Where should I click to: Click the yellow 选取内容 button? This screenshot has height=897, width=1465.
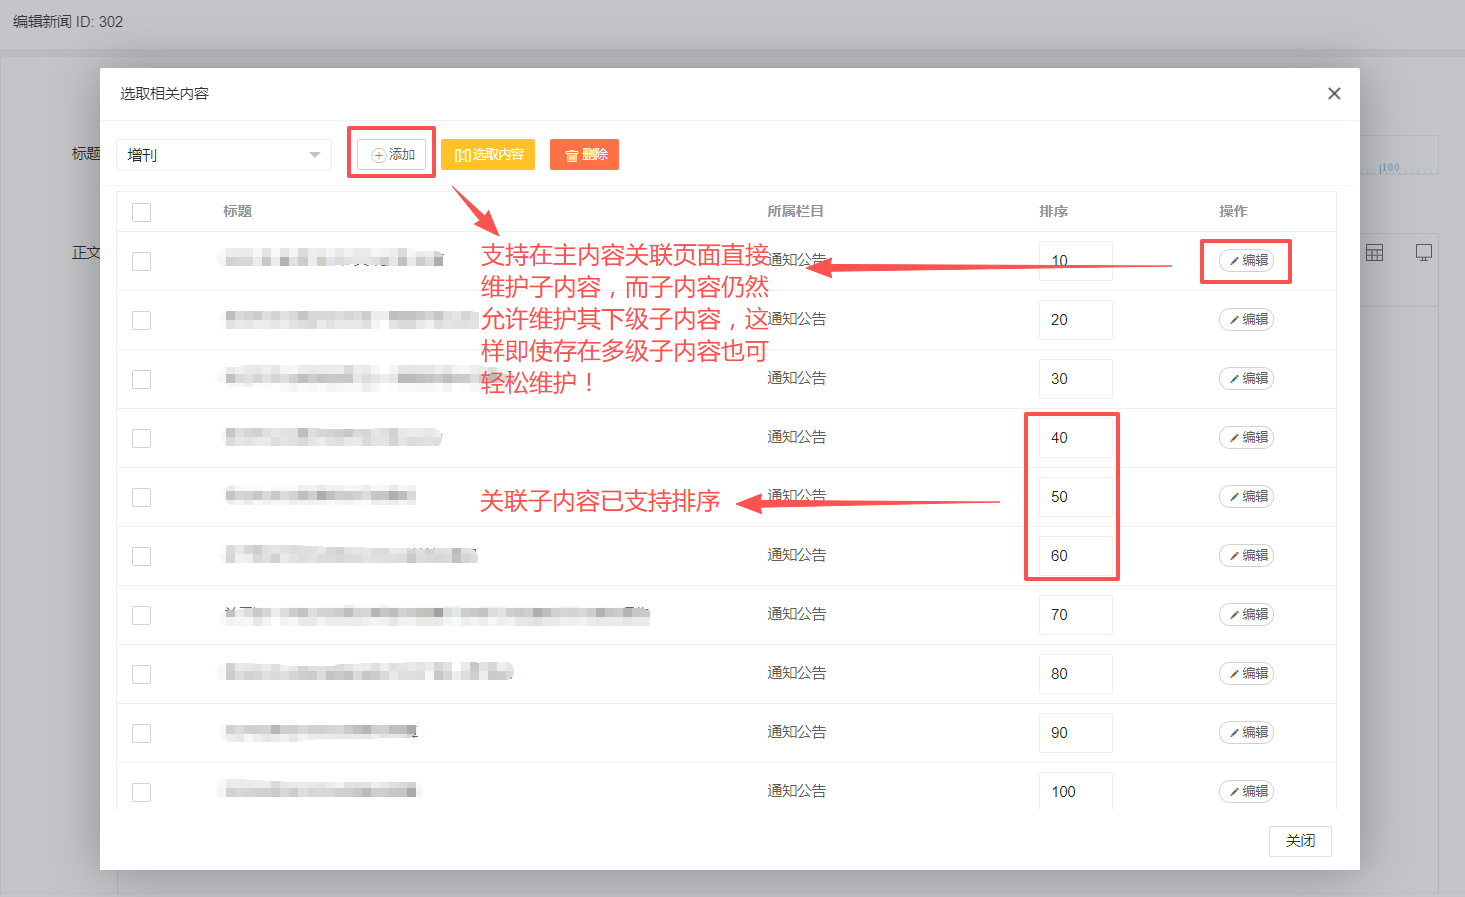(488, 155)
